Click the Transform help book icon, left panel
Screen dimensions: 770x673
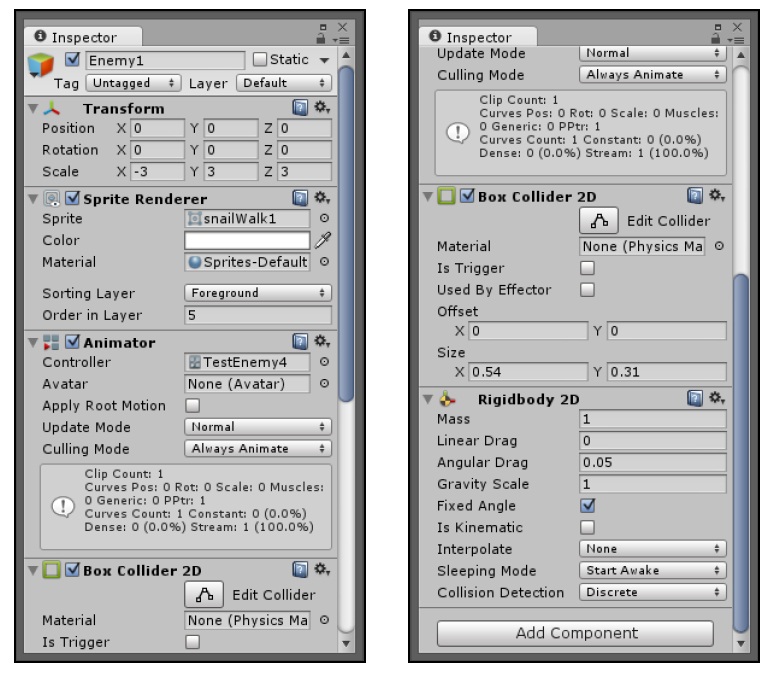coord(300,107)
